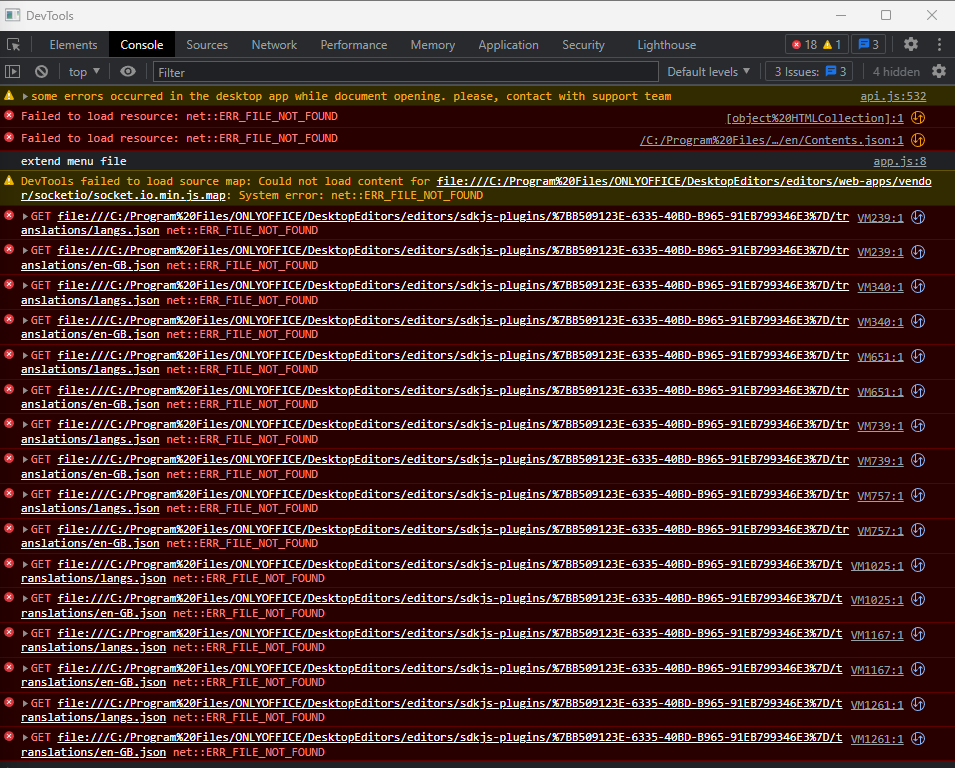
Task: Open the 3 Issues panel link
Action: (810, 72)
